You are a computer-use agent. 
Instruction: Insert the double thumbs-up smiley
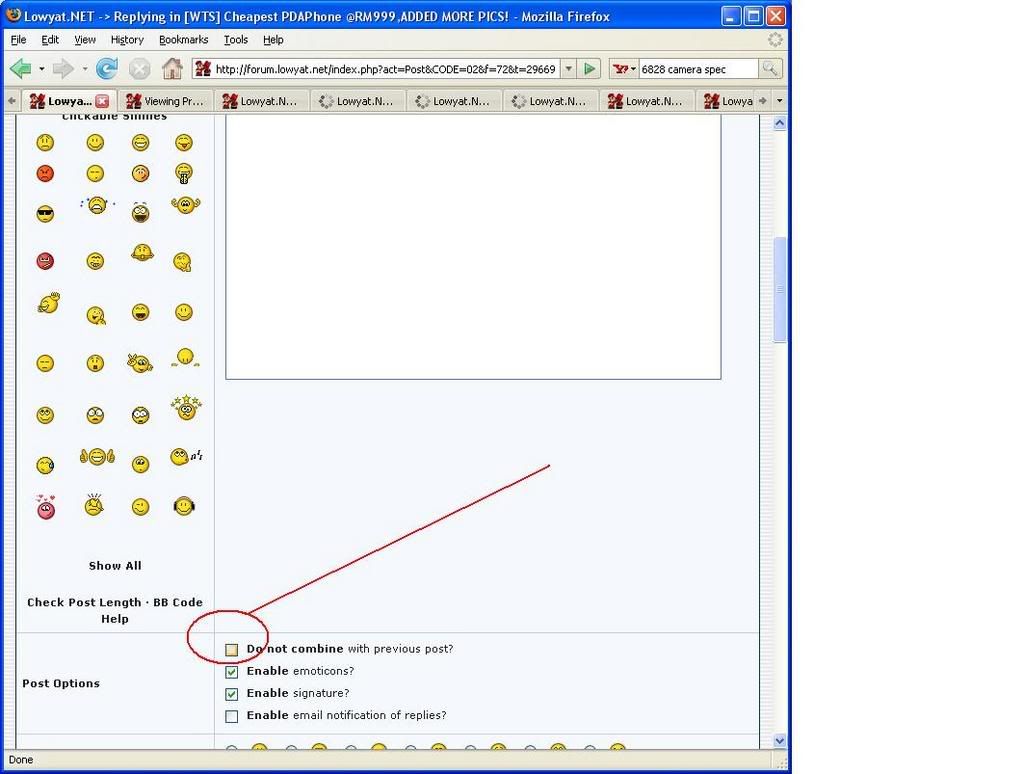(96, 456)
